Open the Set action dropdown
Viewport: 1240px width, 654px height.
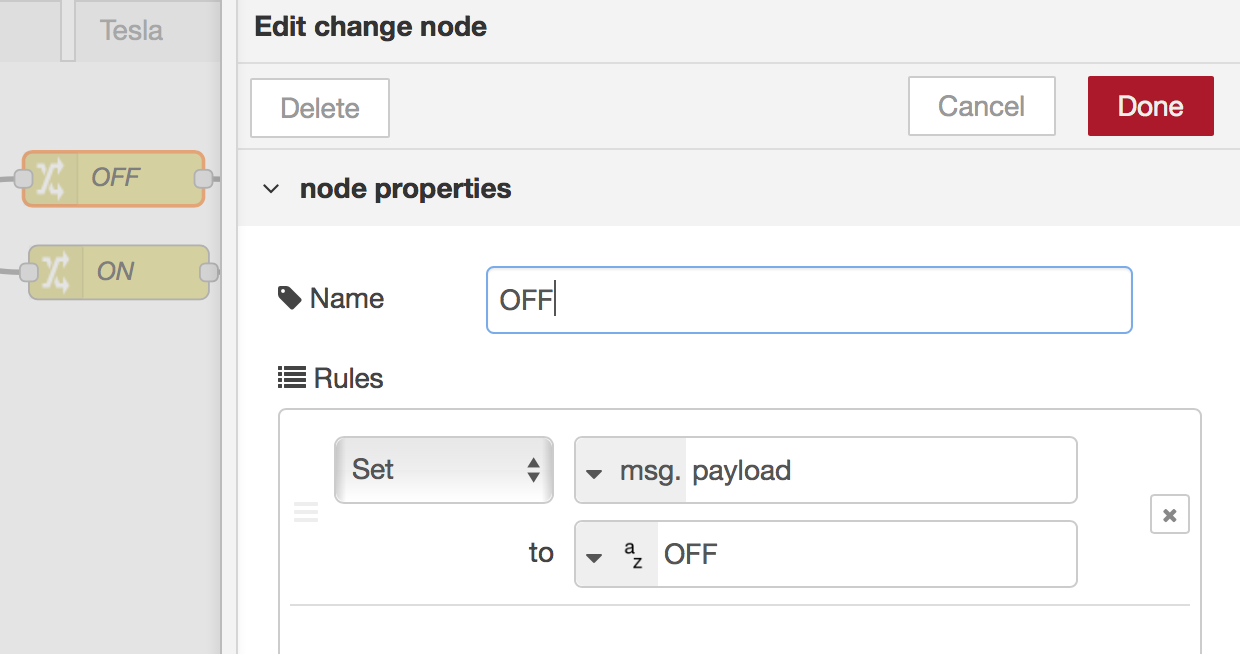pos(443,470)
